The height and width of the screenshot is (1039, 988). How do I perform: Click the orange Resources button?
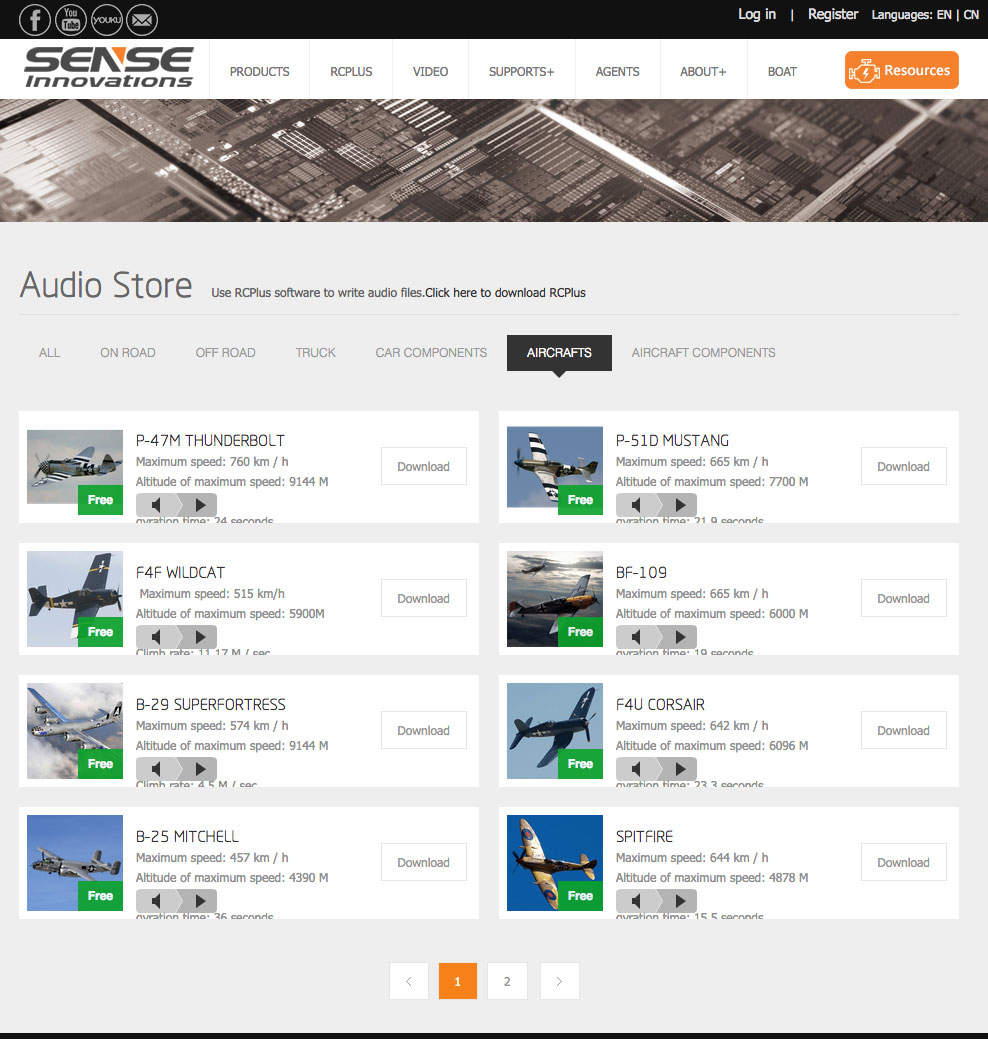coord(902,70)
